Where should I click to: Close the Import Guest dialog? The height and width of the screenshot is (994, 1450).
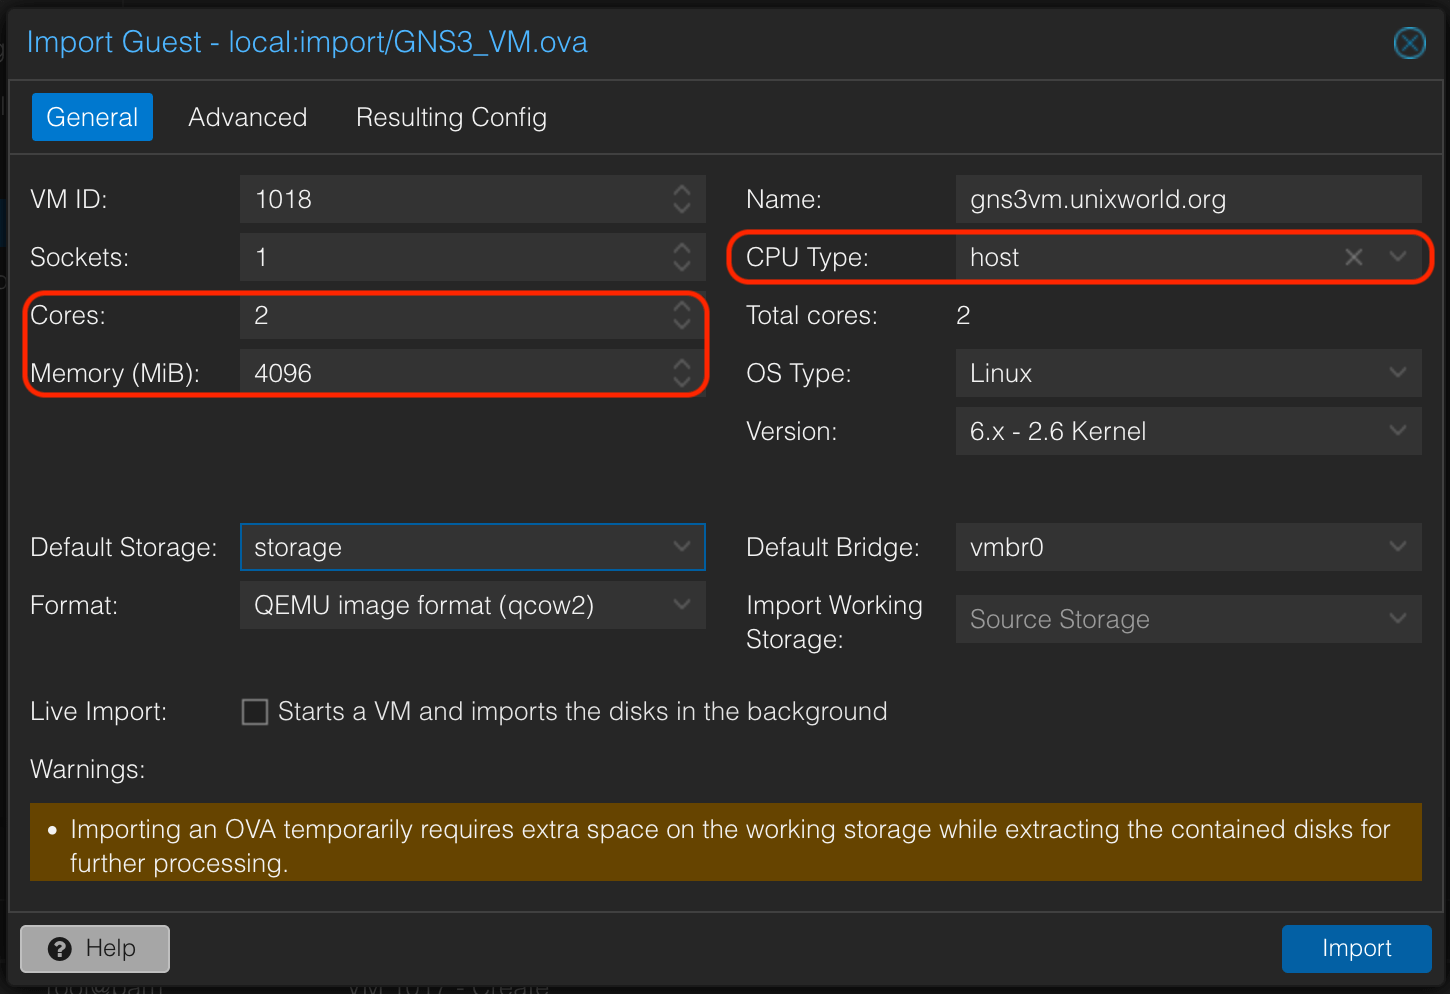[x=1409, y=43]
